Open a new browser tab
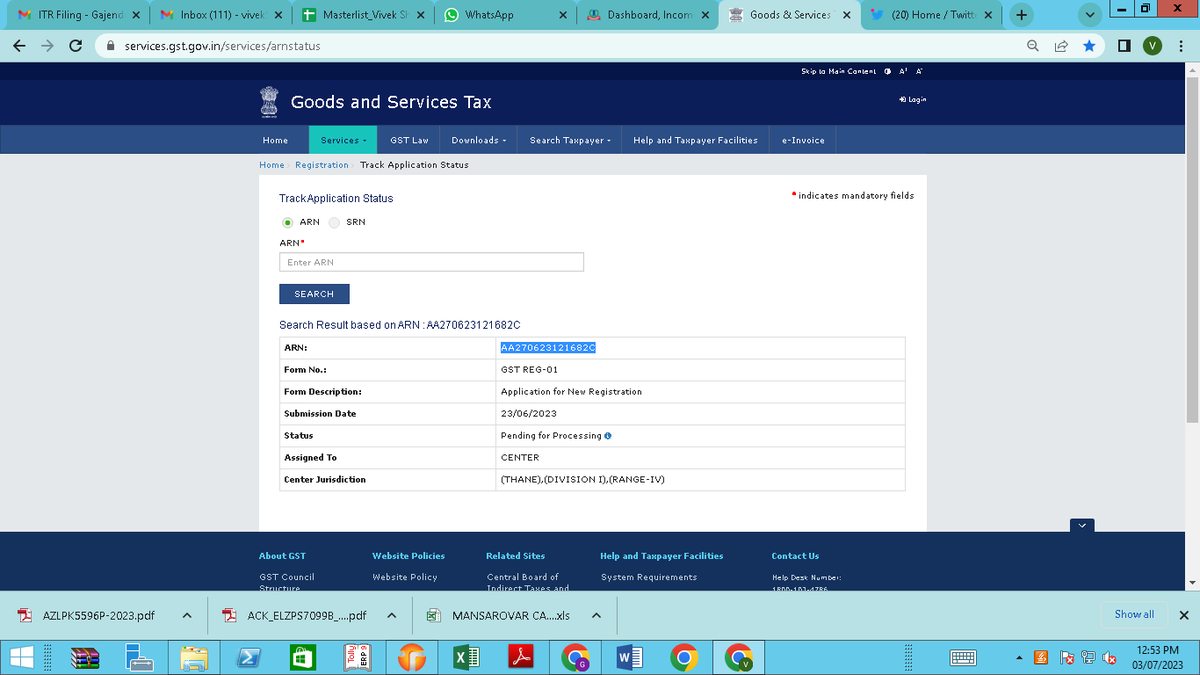 [x=1021, y=15]
